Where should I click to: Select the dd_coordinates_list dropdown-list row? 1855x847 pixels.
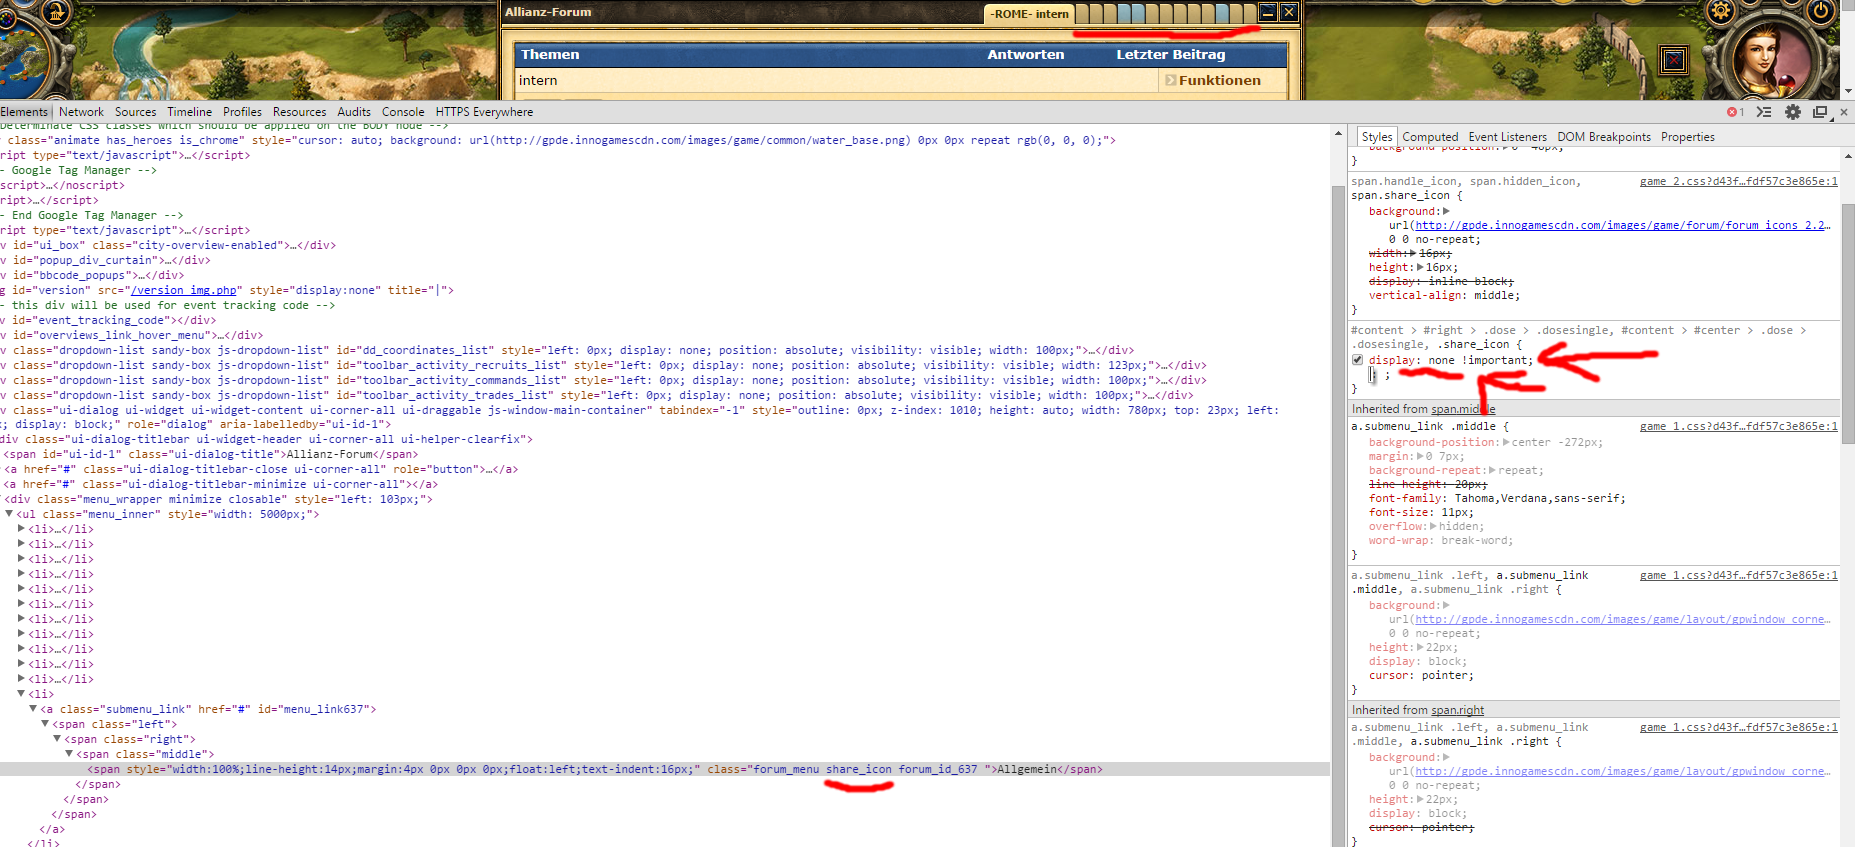665,350
